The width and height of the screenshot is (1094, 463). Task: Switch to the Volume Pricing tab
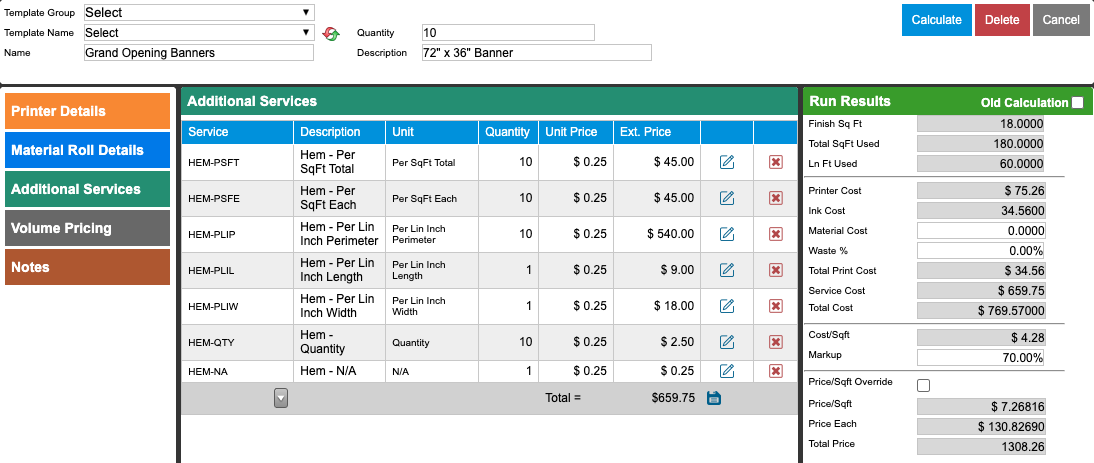pos(87,228)
